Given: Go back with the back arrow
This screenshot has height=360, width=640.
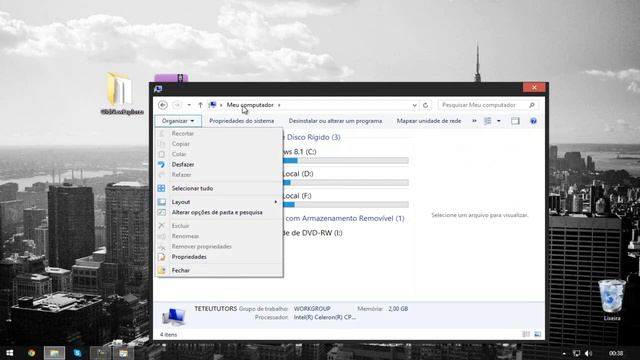Looking at the screenshot, I should (x=162, y=105).
